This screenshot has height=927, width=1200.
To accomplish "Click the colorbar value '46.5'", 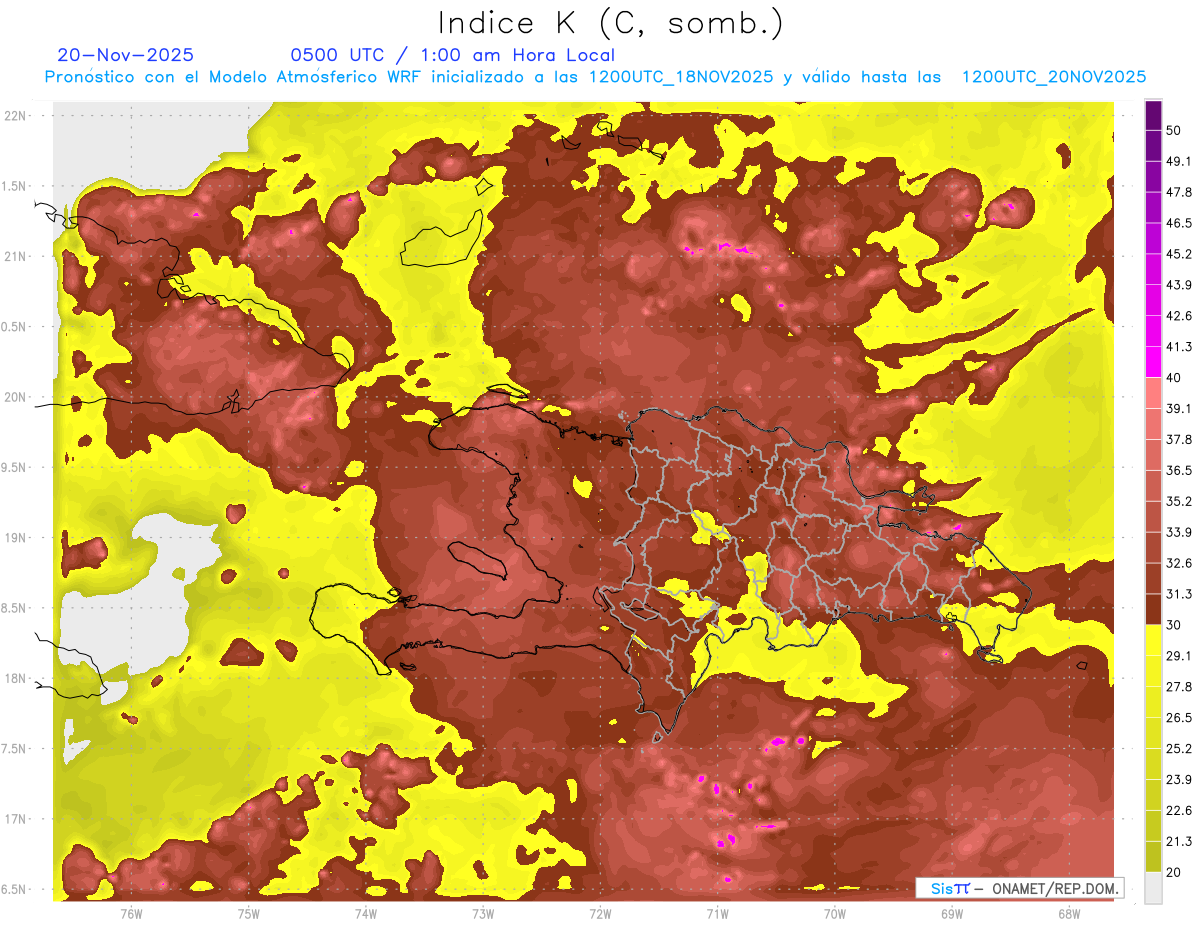I will point(1178,223).
